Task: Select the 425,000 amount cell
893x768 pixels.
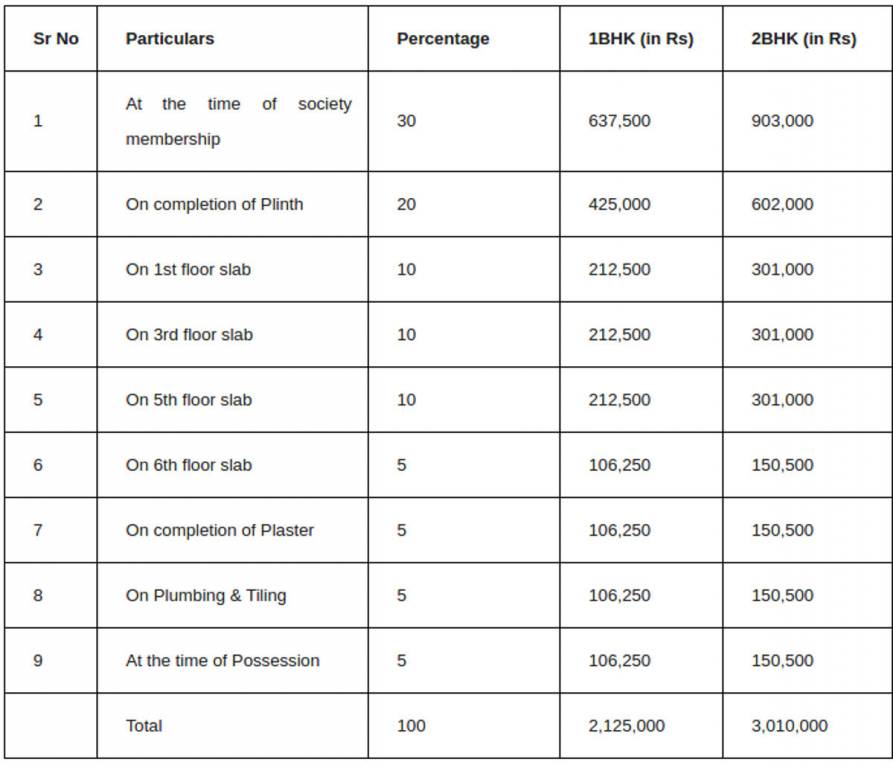Action: pyautogui.click(x=641, y=204)
